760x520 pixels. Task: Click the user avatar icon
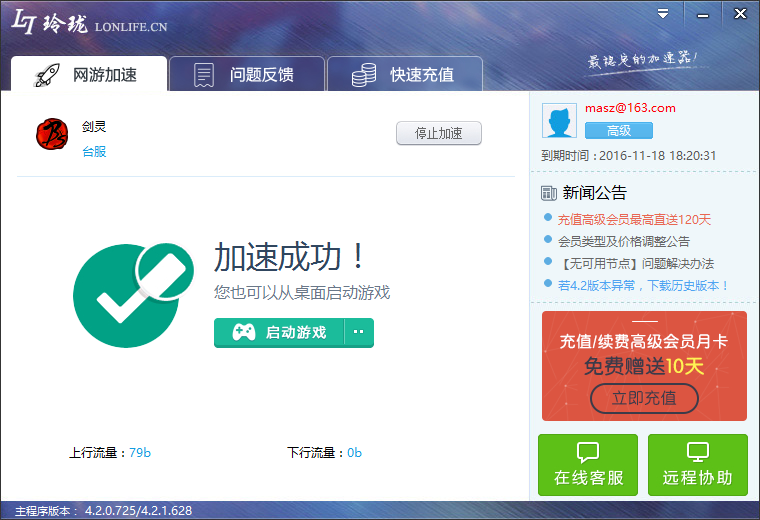tap(559, 121)
